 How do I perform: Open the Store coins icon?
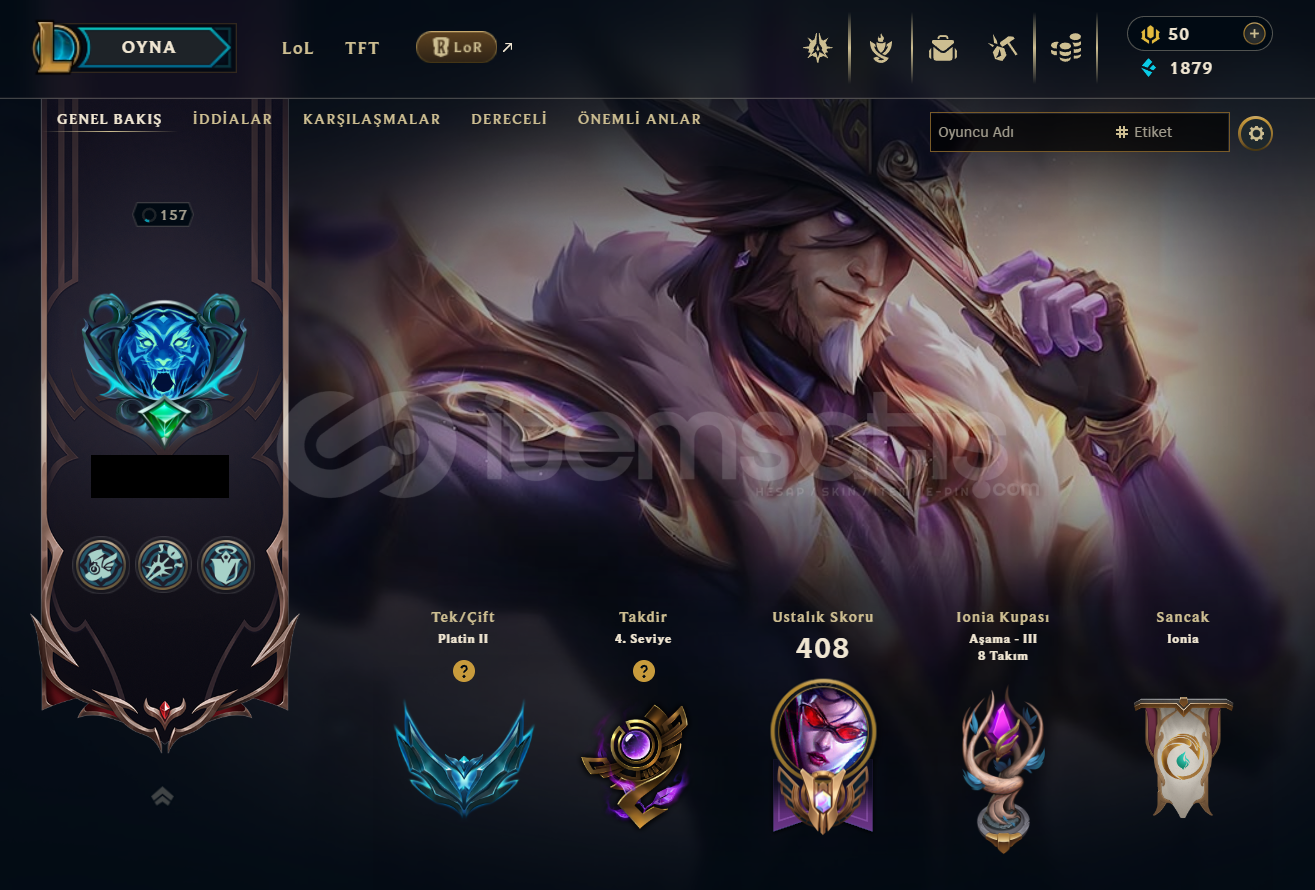tap(1066, 48)
